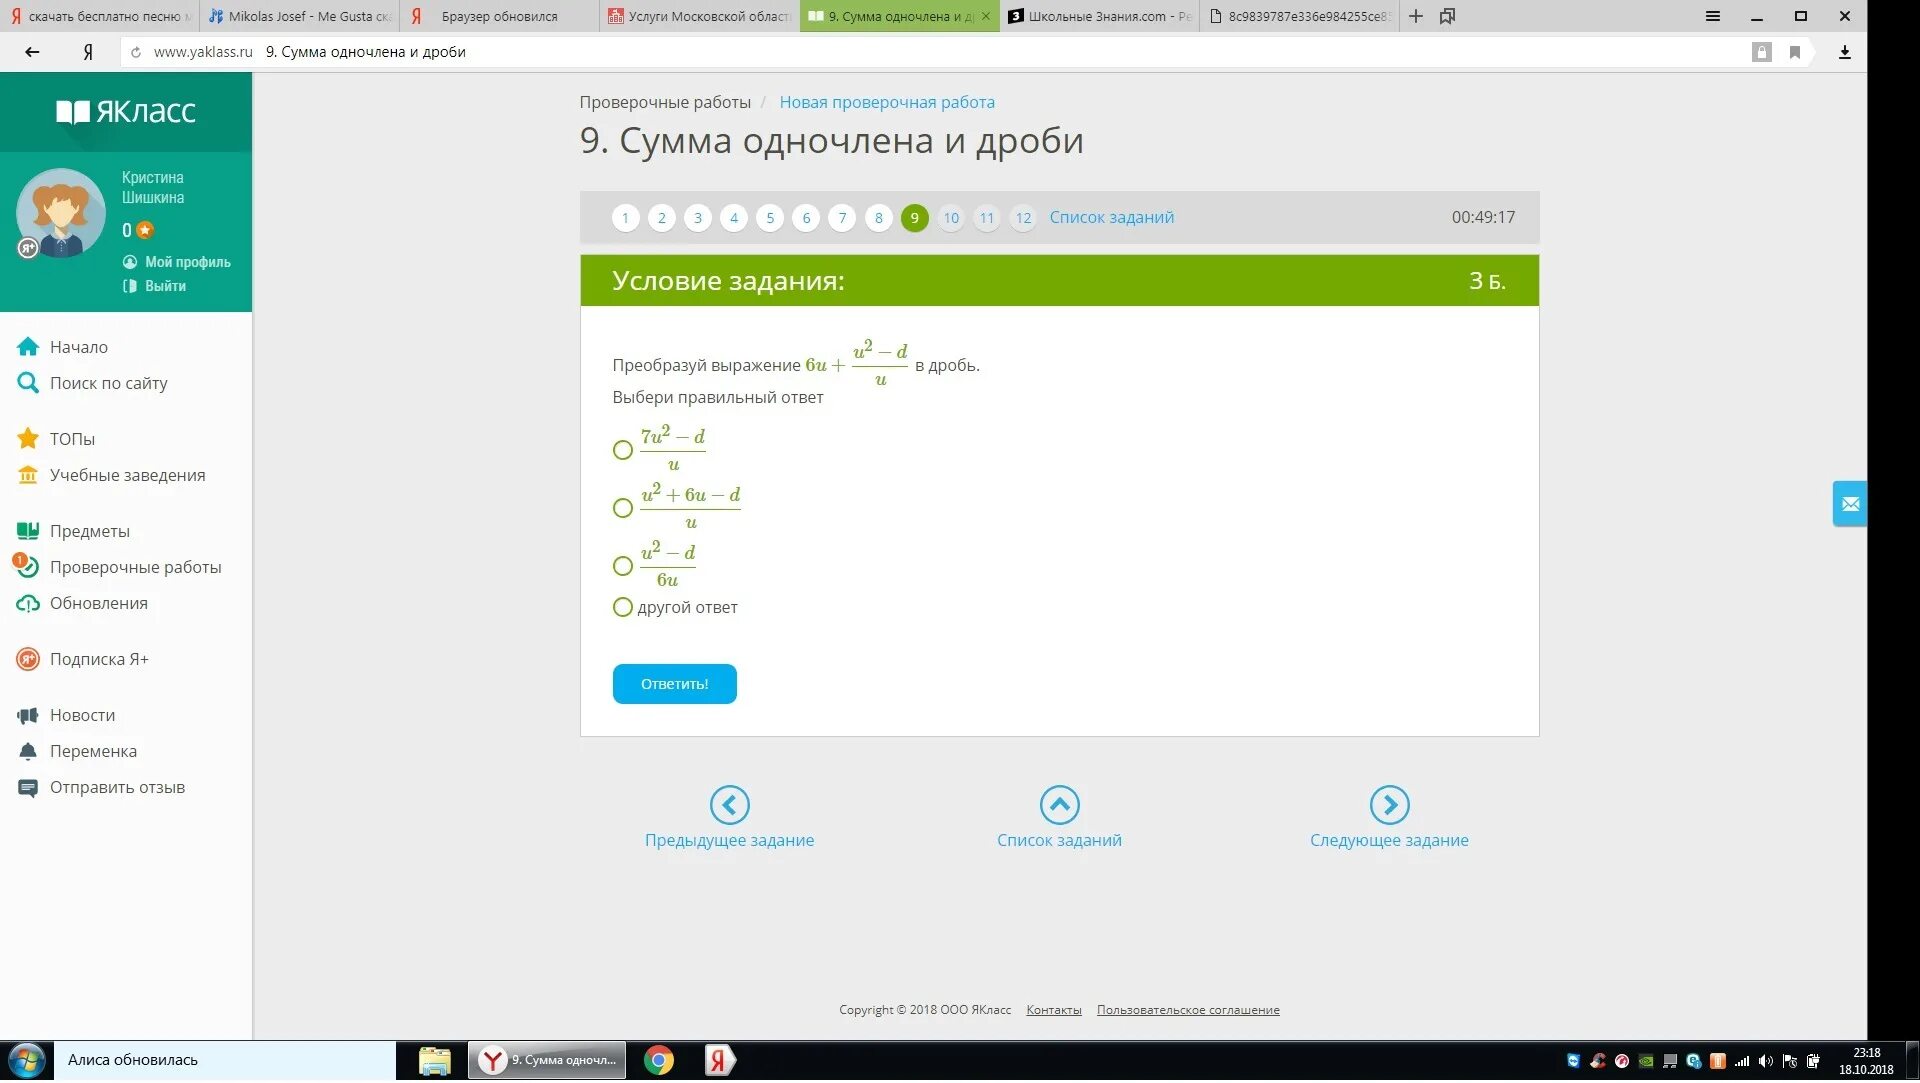This screenshot has width=1920, height=1083.
Task: Click the ТОПы star icon
Action: 28,439
